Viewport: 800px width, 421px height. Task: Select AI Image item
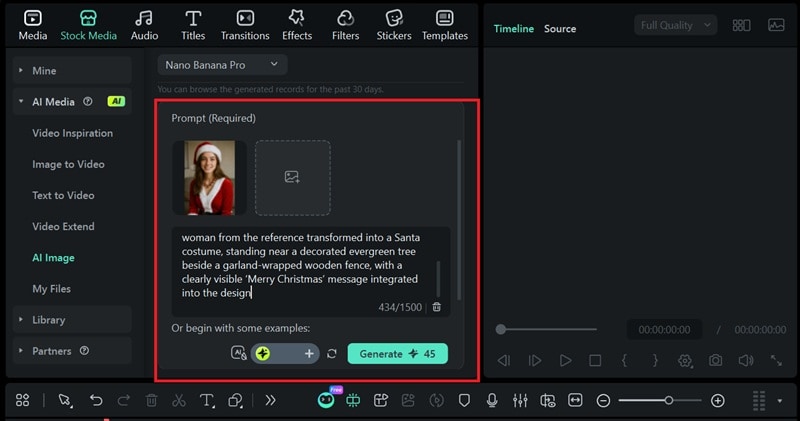pos(53,258)
